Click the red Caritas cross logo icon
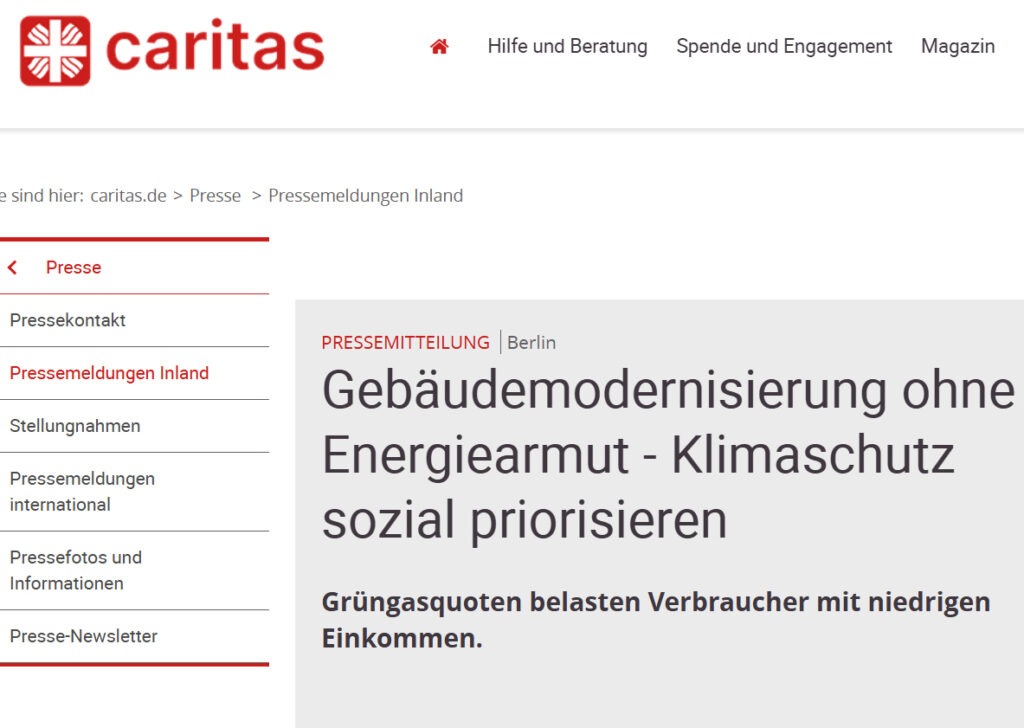1024x728 pixels. 55,50
